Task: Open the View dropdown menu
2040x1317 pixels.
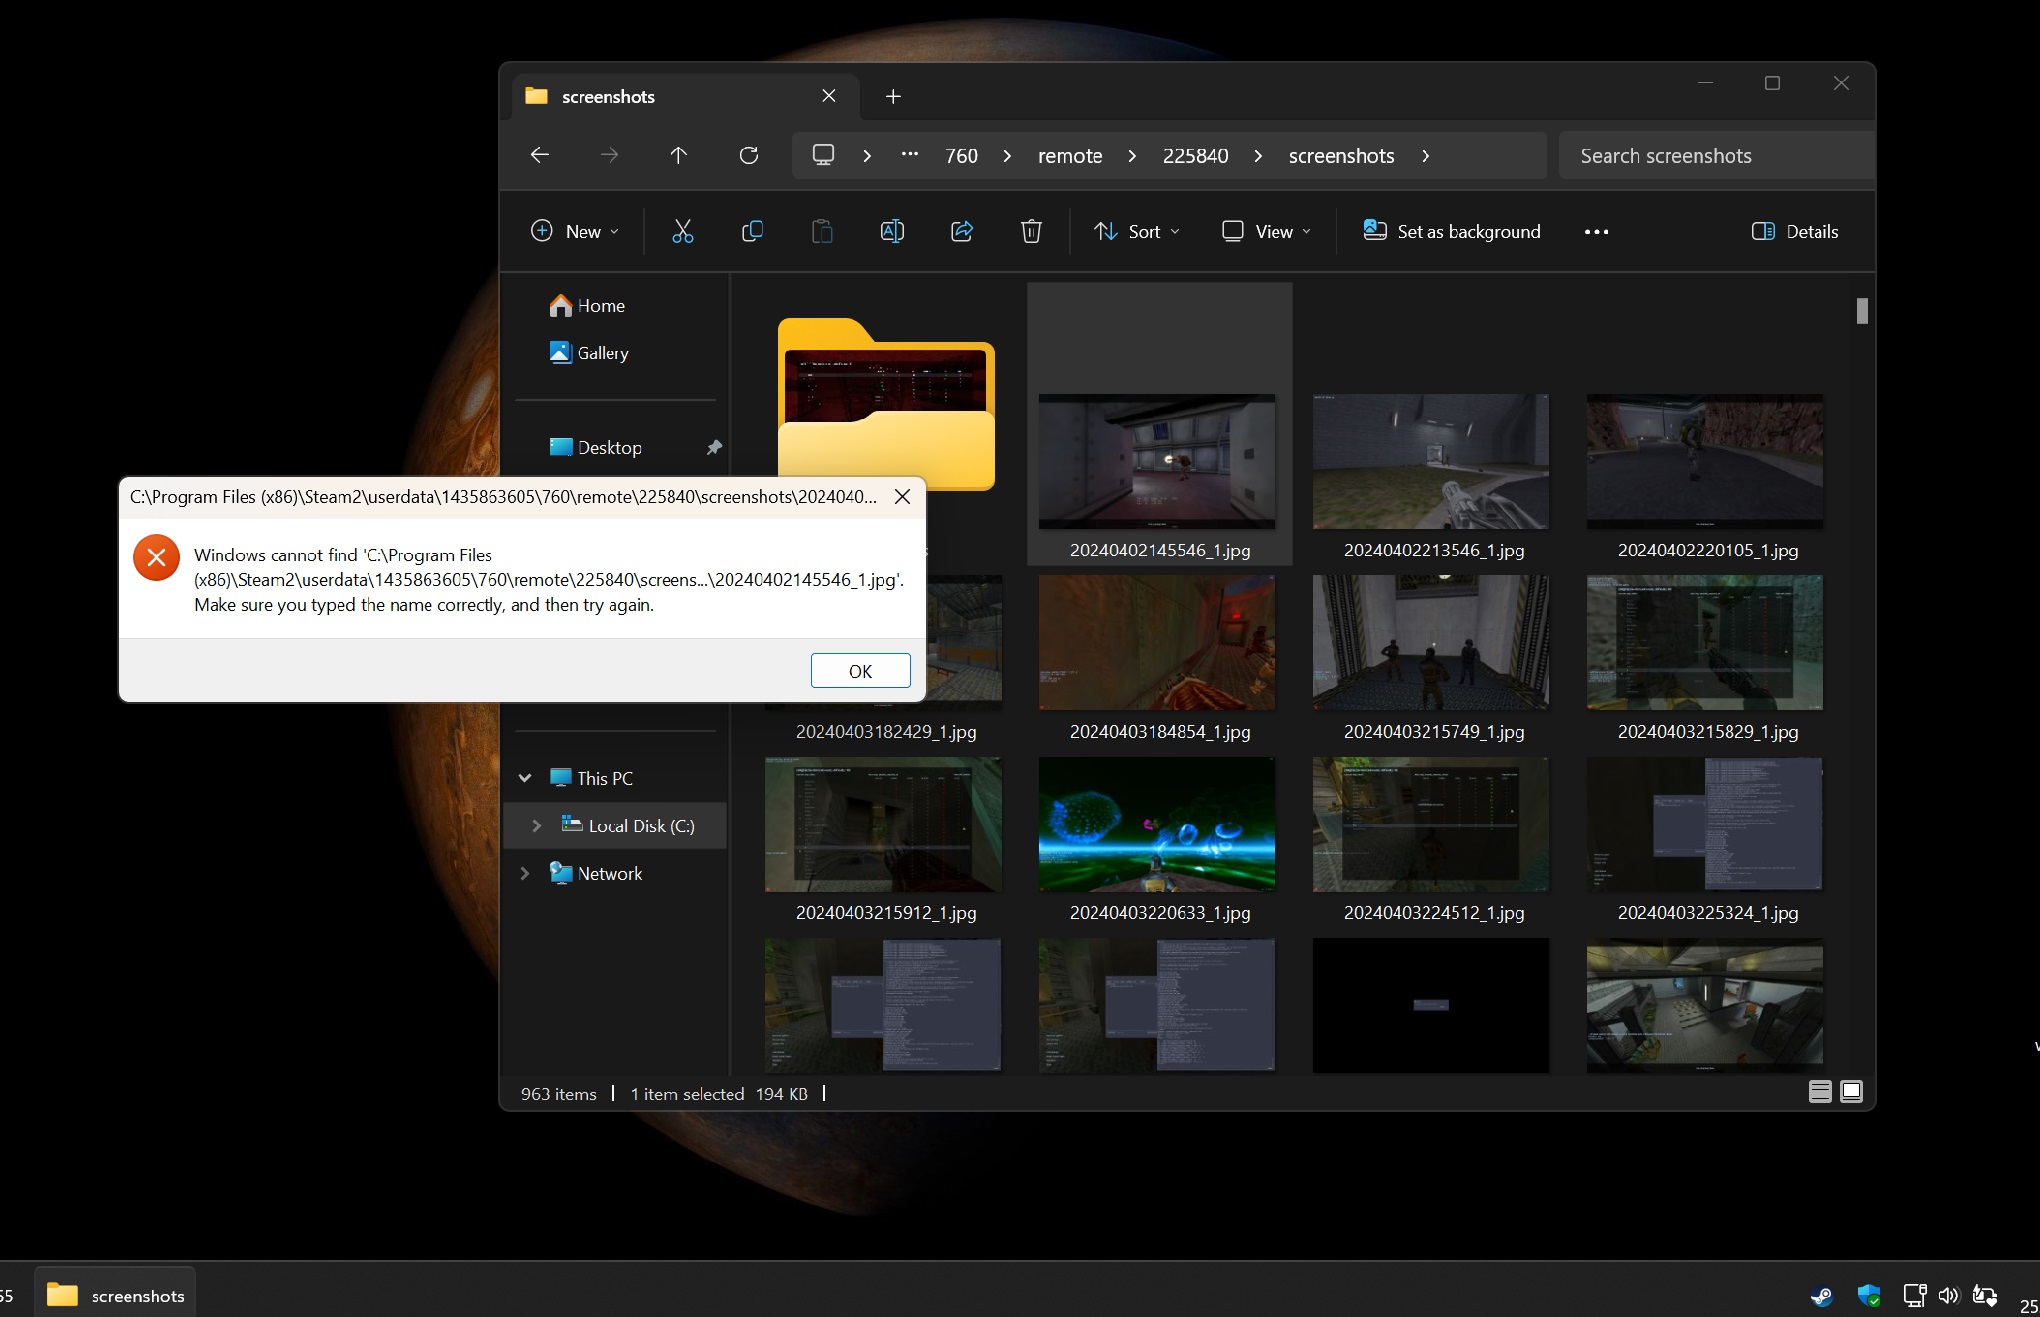Action: tap(1266, 232)
